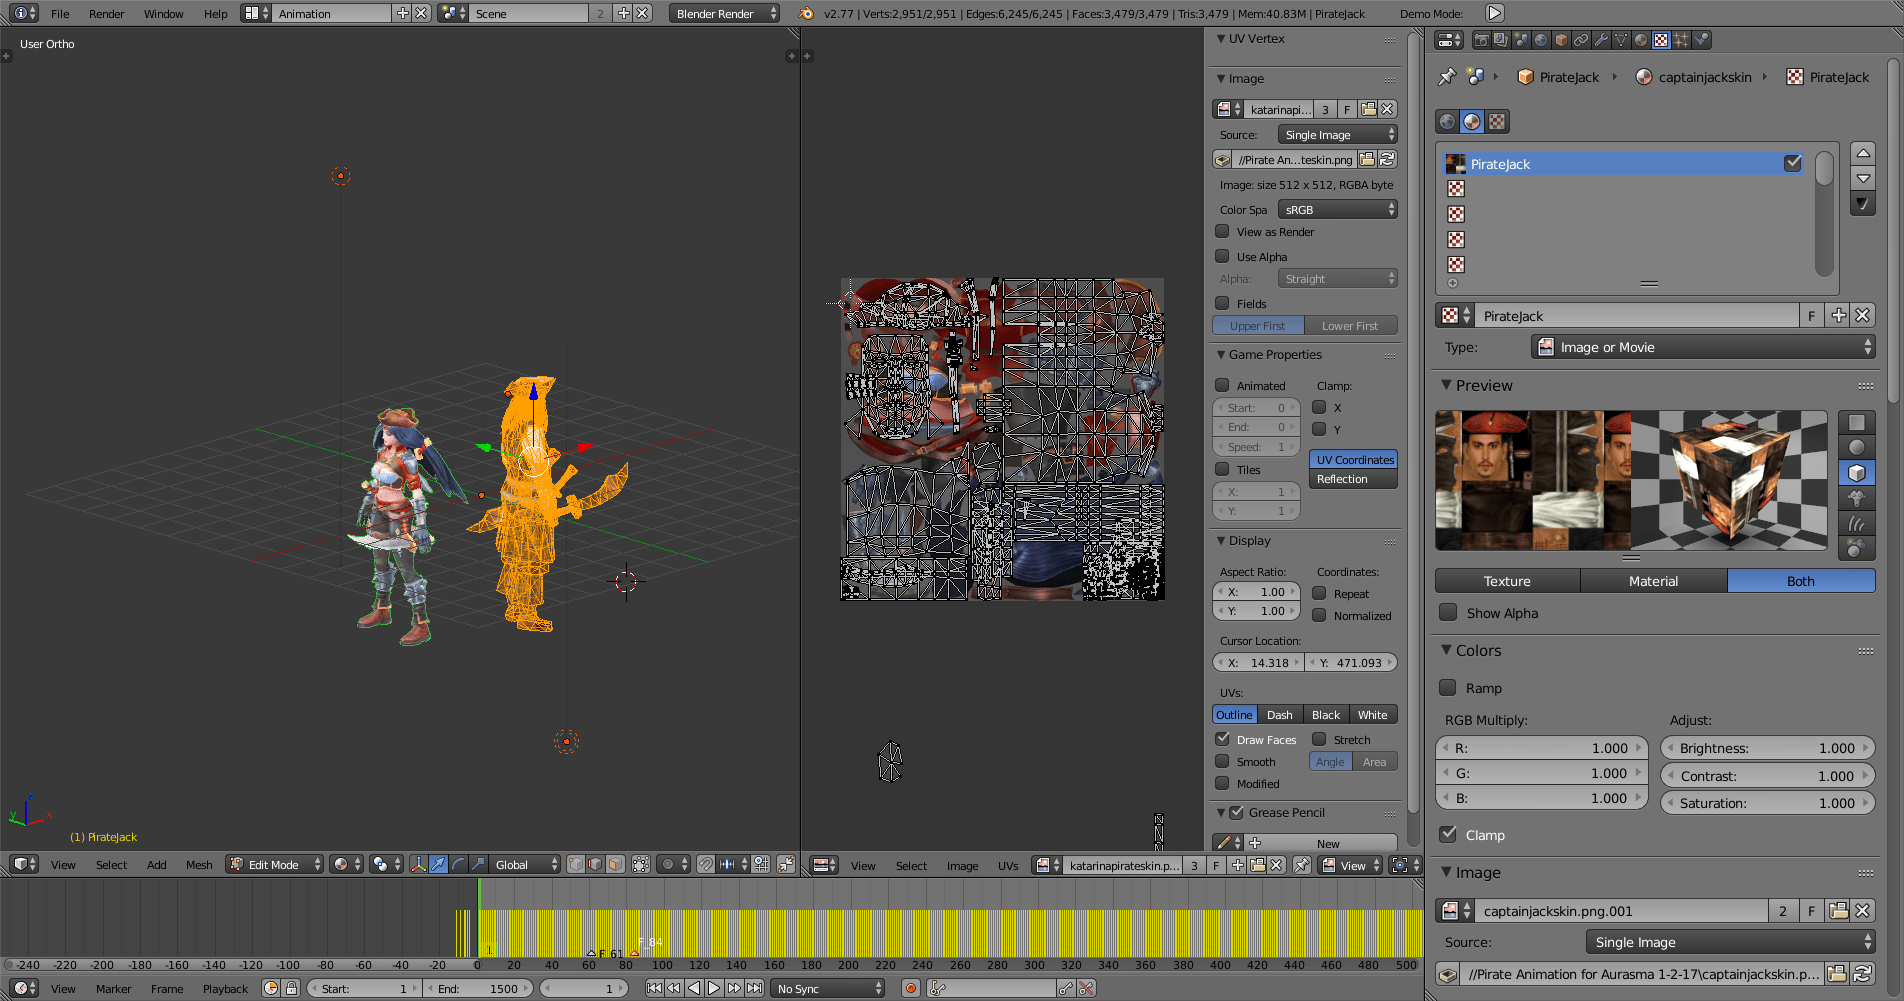
Task: Click the Start frame field in the timeline
Action: (364, 988)
